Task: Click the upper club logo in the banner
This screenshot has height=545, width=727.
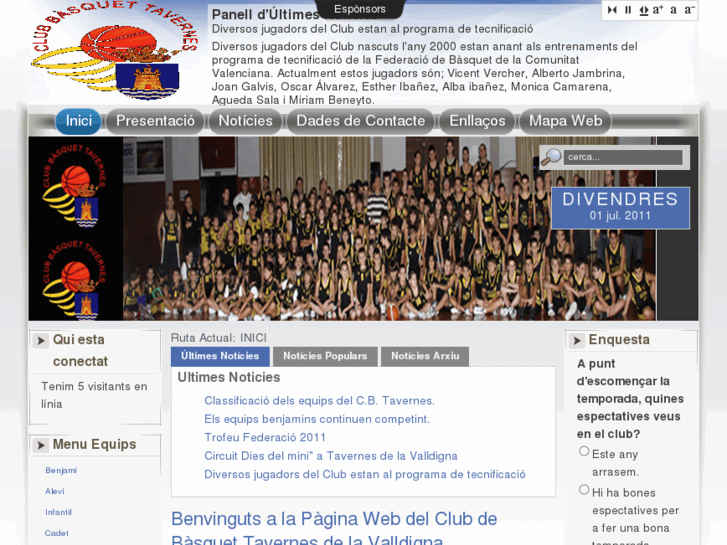Action: (x=76, y=186)
